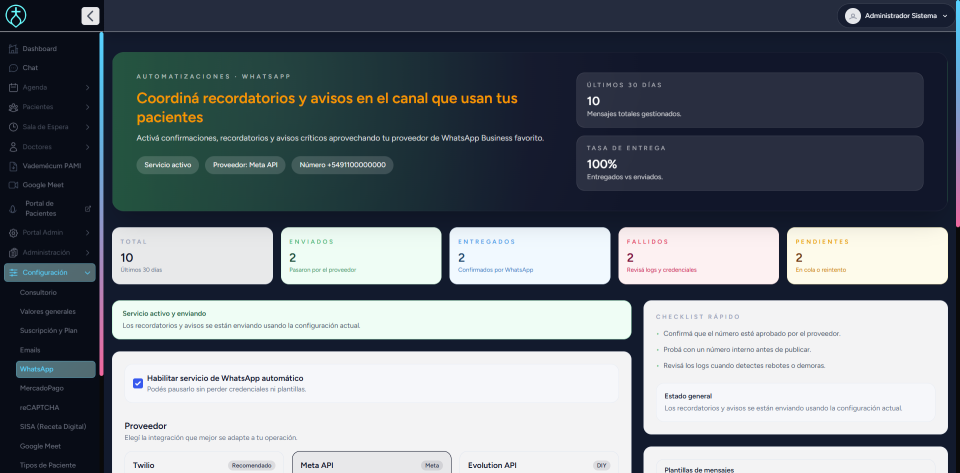The image size is (960, 473).
Task: Click the Fallidos stats card
Action: (x=698, y=255)
